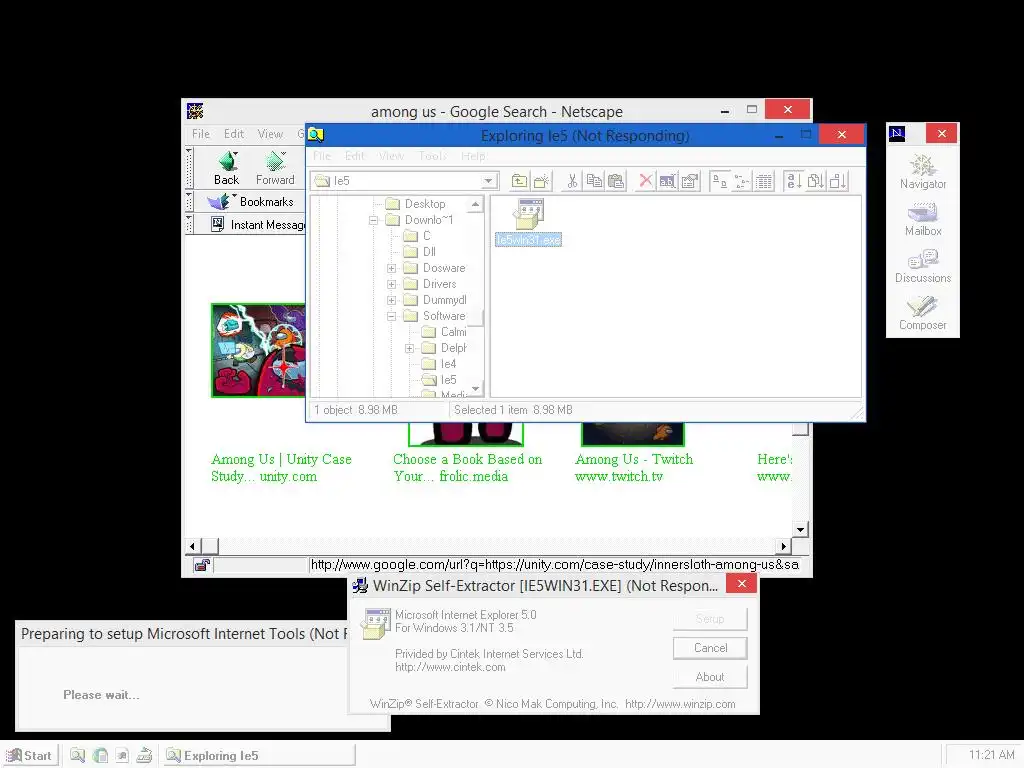Click first quick launch icon on taskbar
Viewport: 1024px width, 768px height.
[78, 756]
